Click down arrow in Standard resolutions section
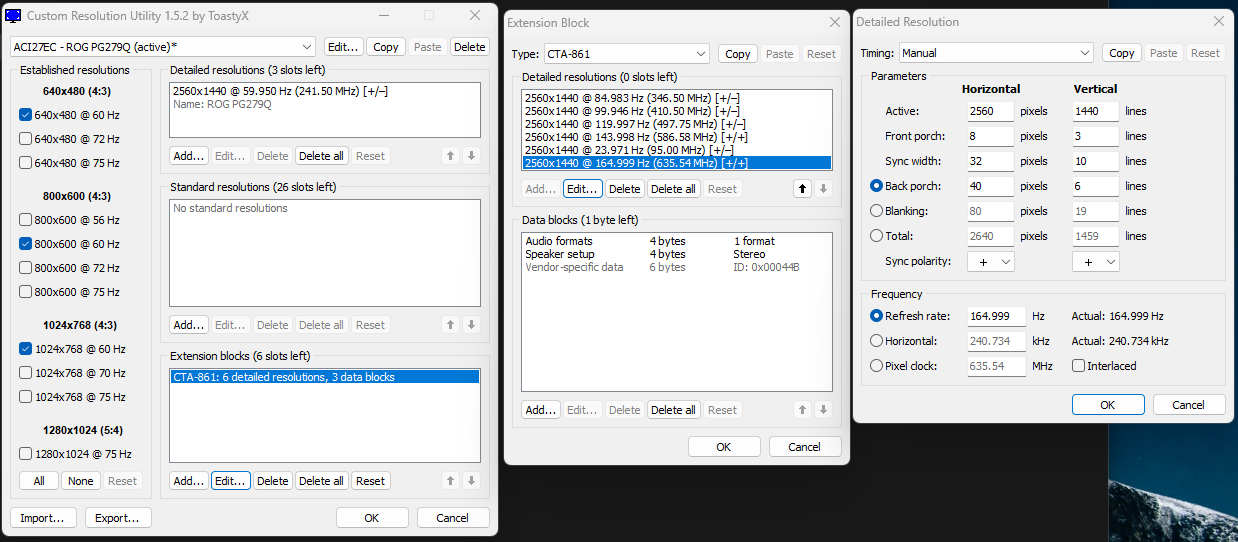 coord(472,325)
